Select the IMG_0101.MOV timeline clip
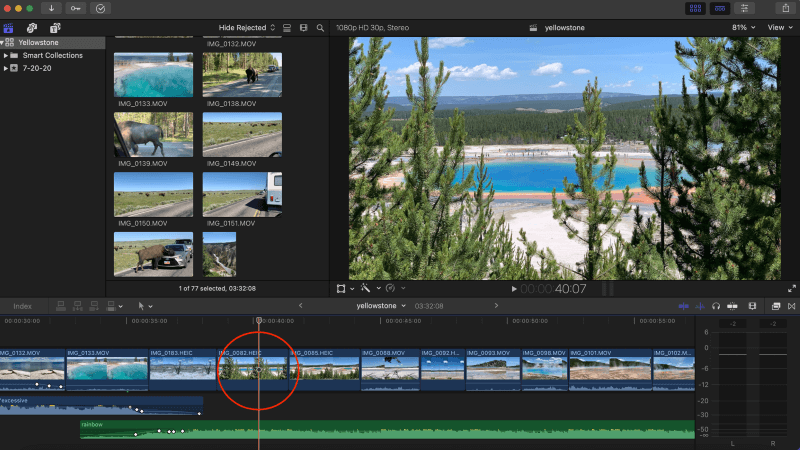Image resolution: width=800 pixels, height=450 pixels. point(610,370)
